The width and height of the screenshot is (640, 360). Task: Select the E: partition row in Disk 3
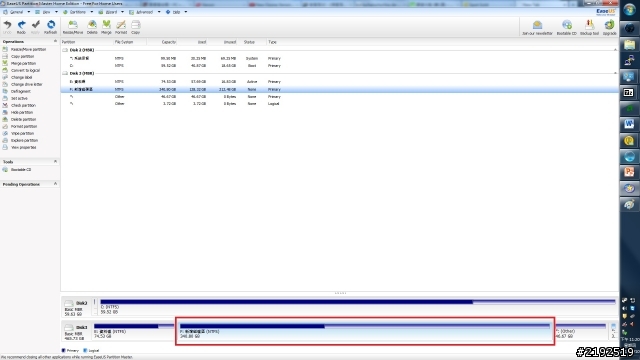pyautogui.click(x=340, y=82)
